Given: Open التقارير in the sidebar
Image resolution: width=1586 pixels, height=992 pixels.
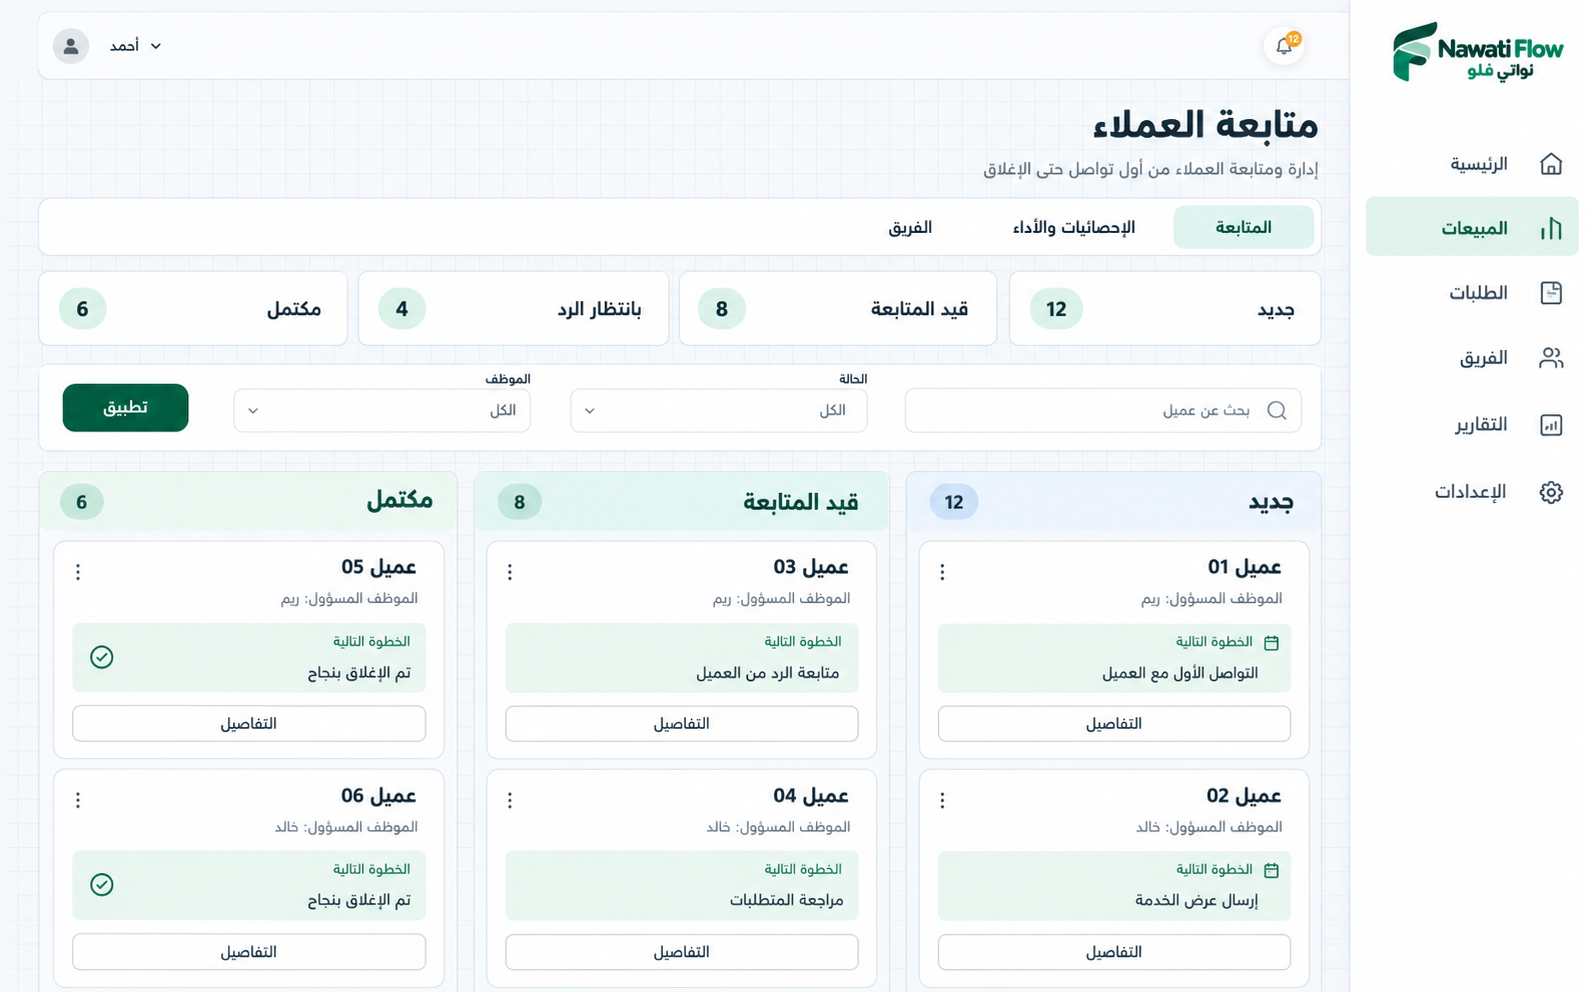Looking at the screenshot, I should 1509,425.
